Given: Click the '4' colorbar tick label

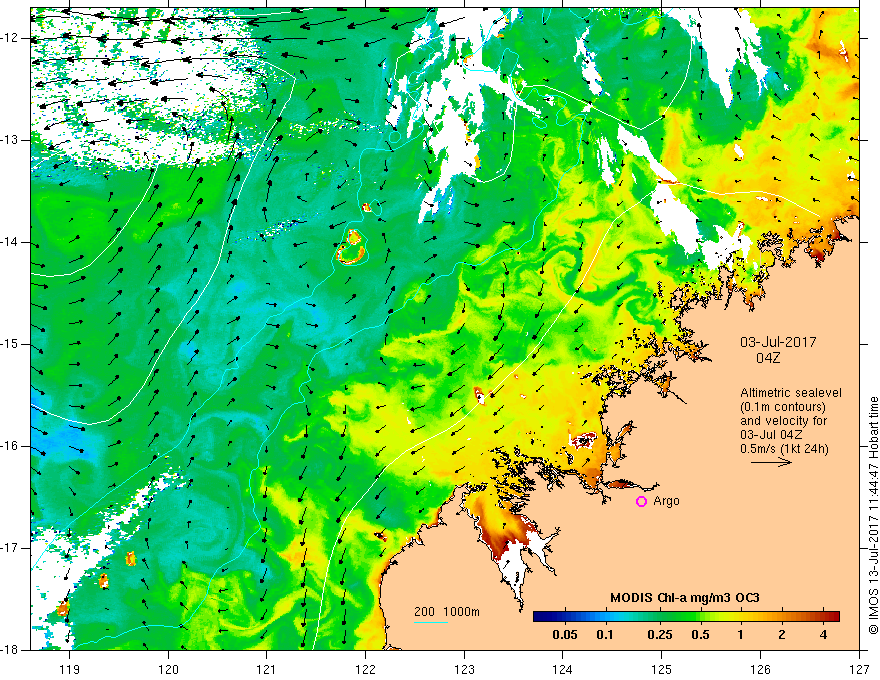Looking at the screenshot, I should click(x=823, y=635).
